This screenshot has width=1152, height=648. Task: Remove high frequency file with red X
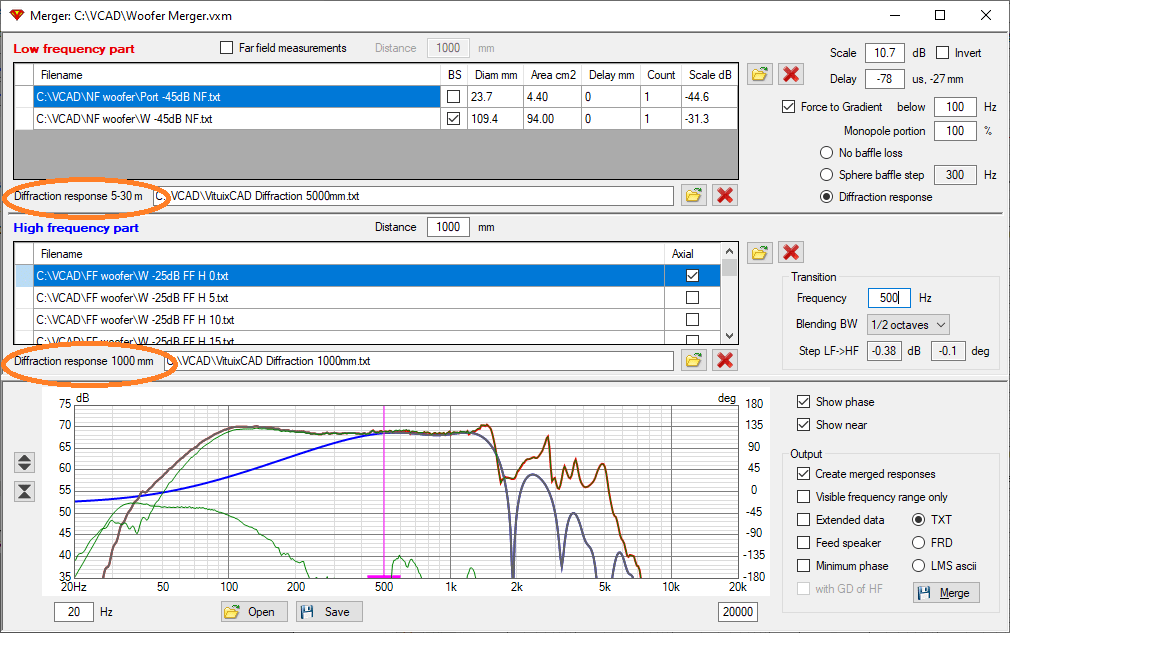tap(791, 253)
